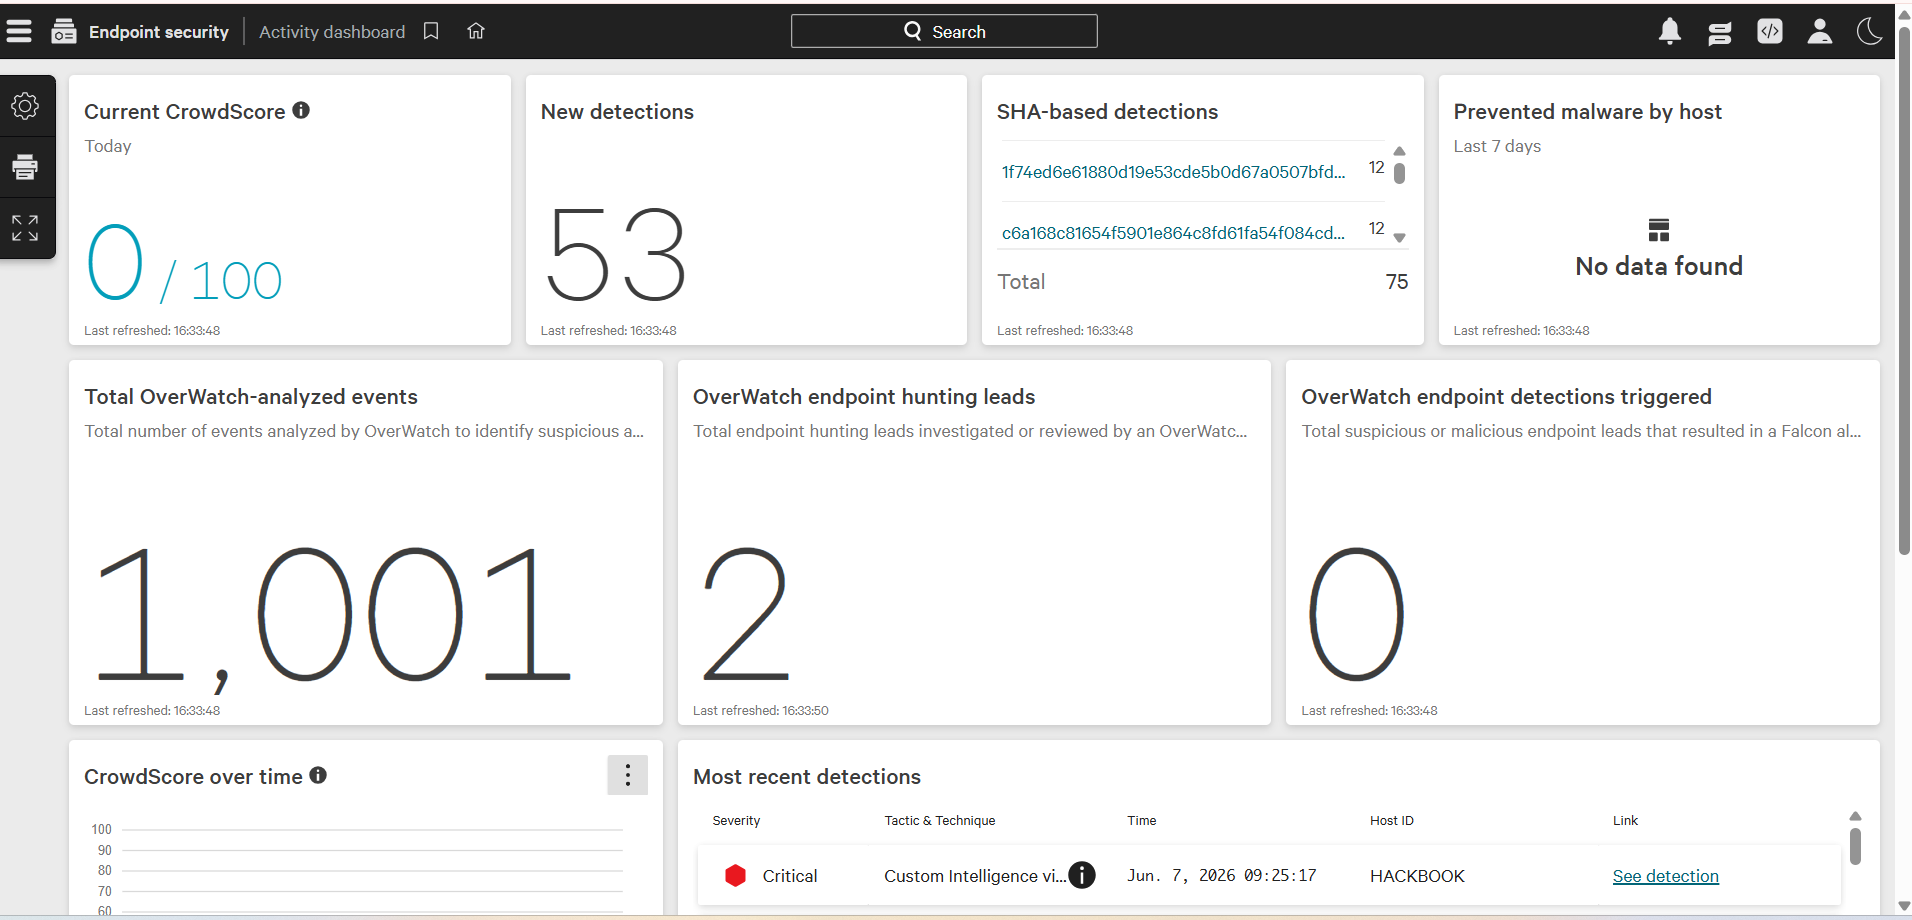This screenshot has height=920, width=1912.
Task: Open notifications bell
Action: pyautogui.click(x=1670, y=31)
